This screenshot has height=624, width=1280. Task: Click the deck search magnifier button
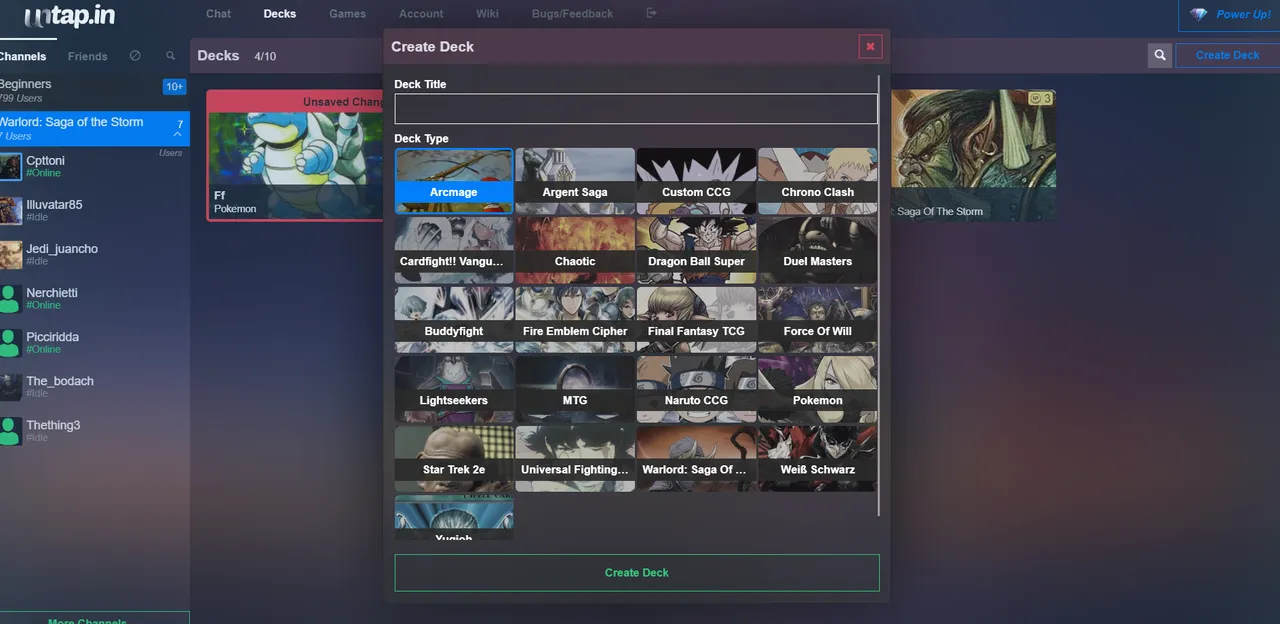[x=1160, y=55]
